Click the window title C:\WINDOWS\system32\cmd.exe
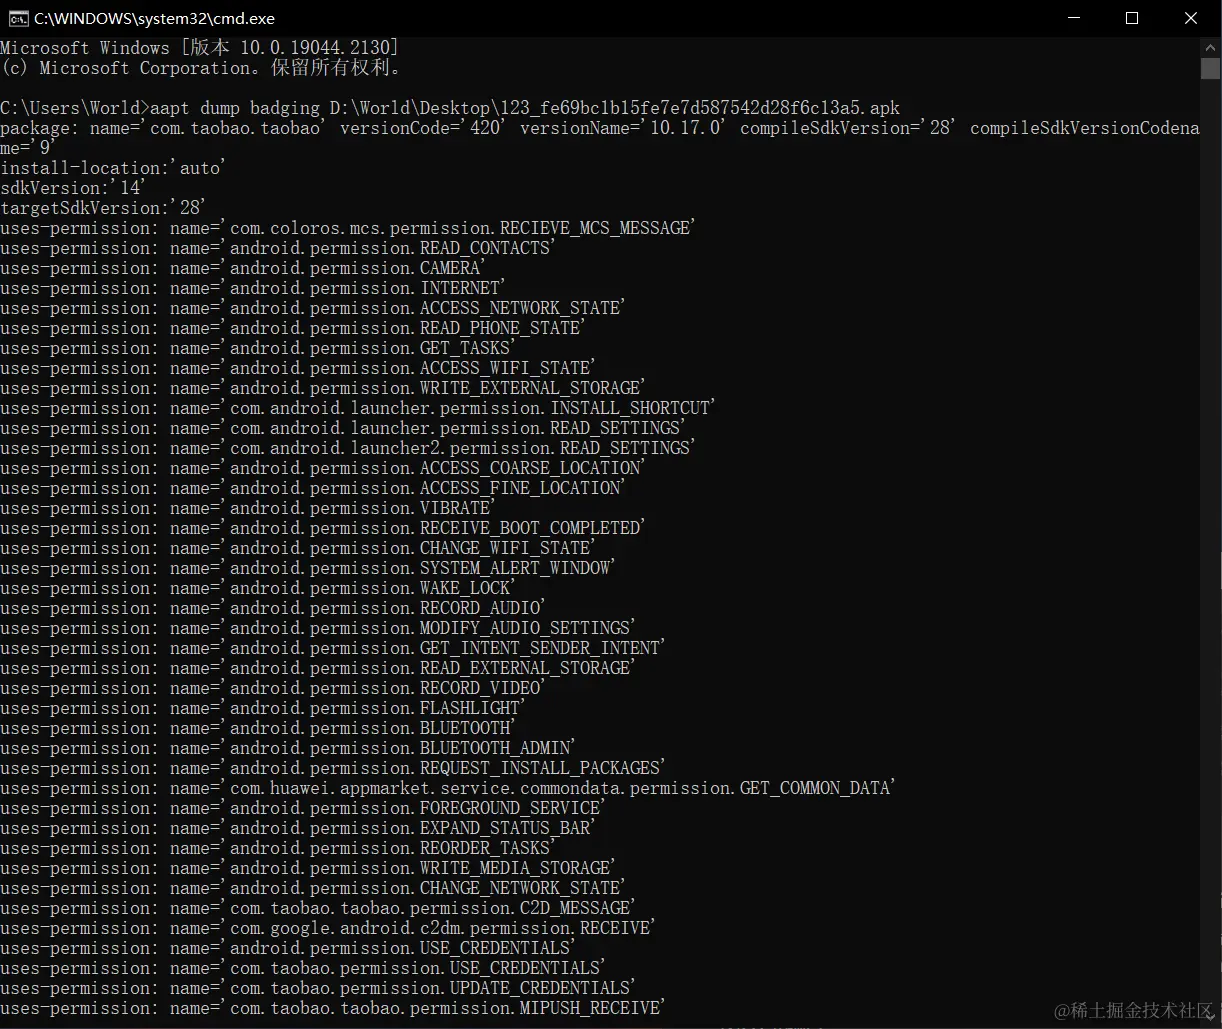 coord(155,18)
